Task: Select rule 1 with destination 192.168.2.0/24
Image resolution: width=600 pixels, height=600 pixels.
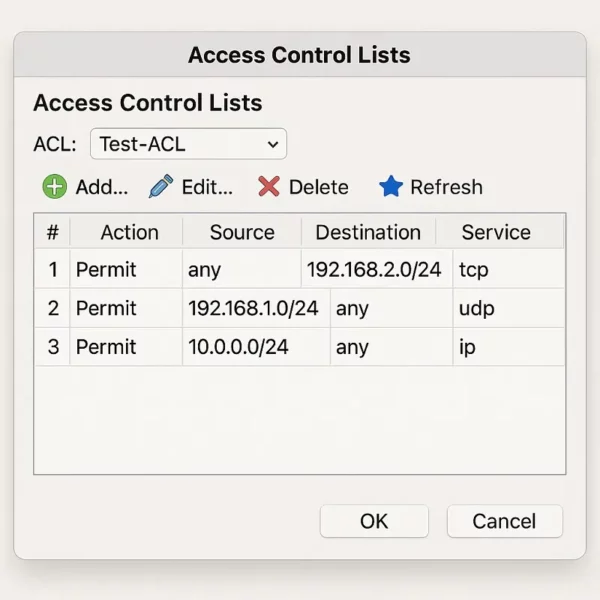Action: pyautogui.click(x=299, y=269)
